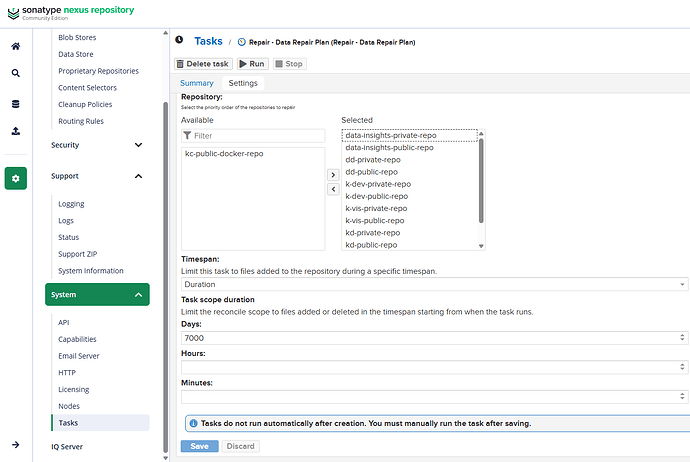Move repository left with remove arrow
This screenshot has width=690, height=462.
point(334,188)
